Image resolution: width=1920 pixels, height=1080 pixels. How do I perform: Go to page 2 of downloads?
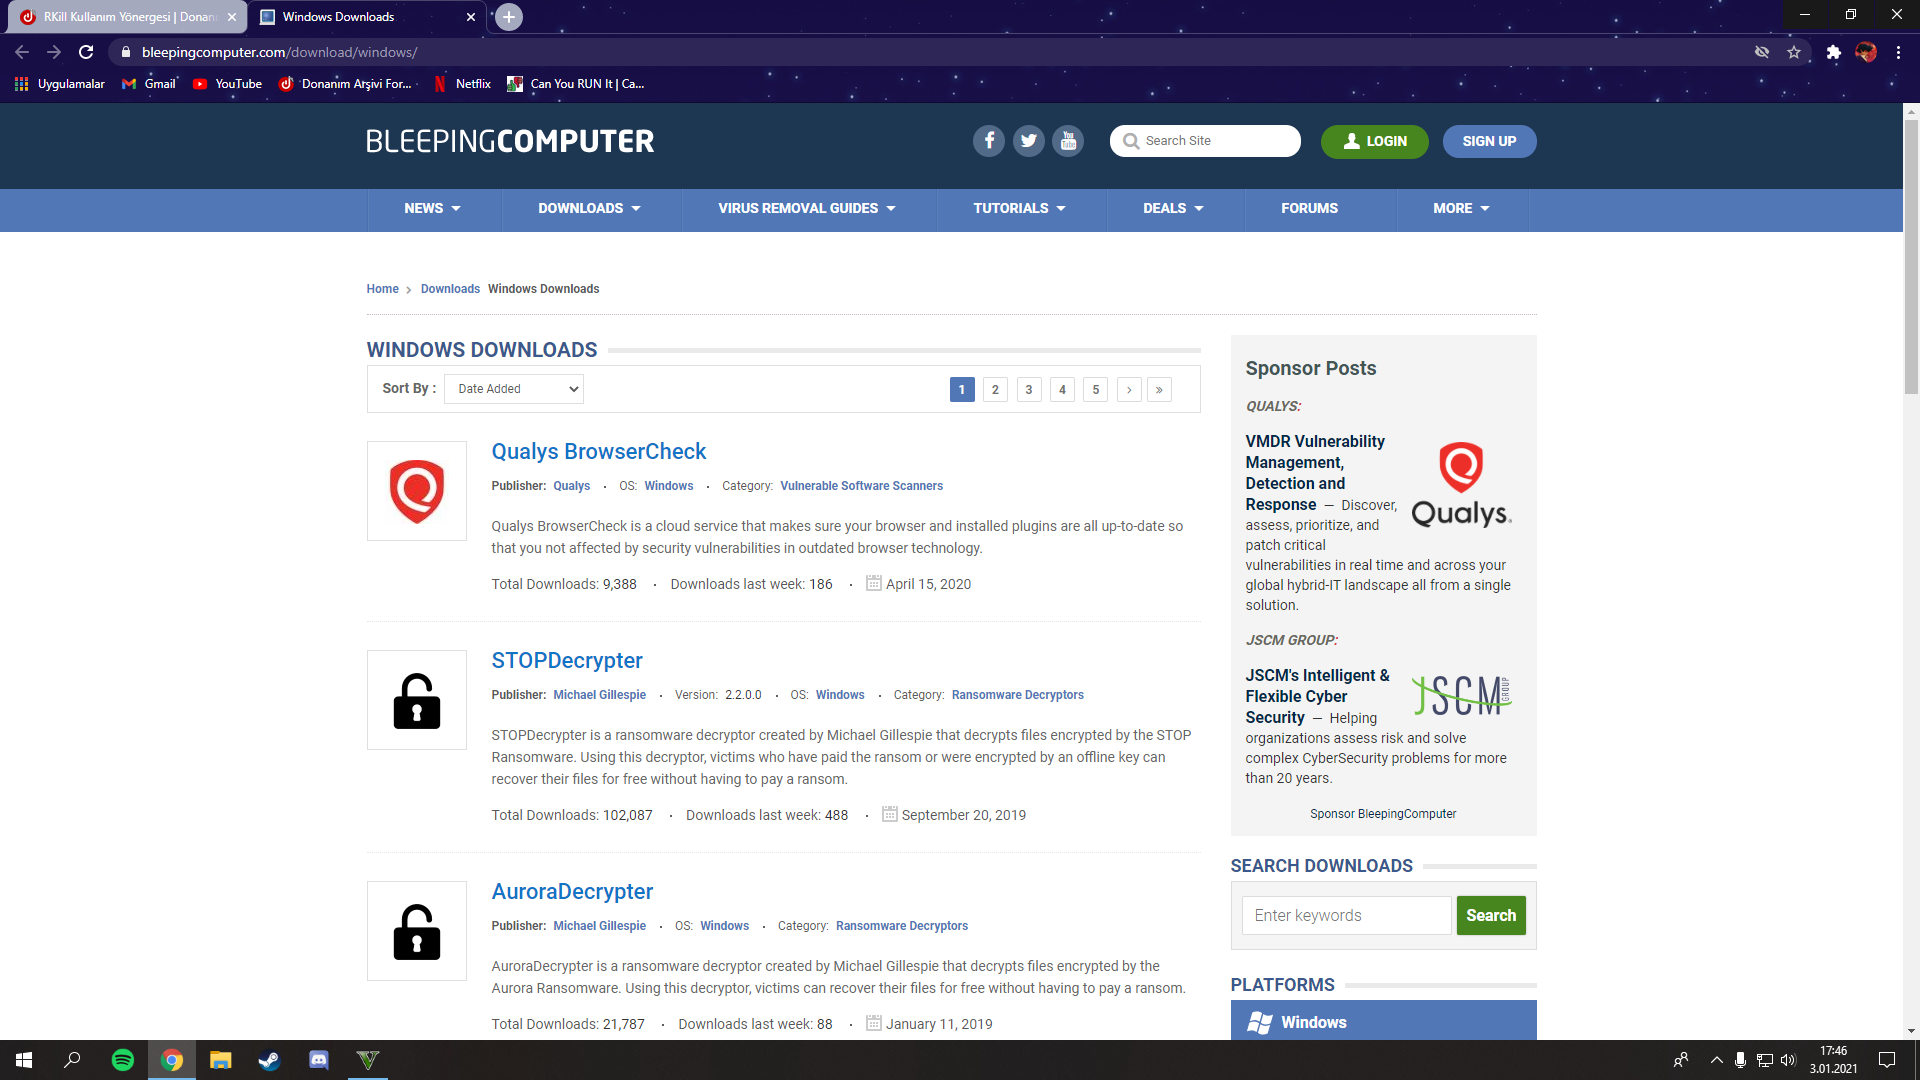tap(995, 390)
